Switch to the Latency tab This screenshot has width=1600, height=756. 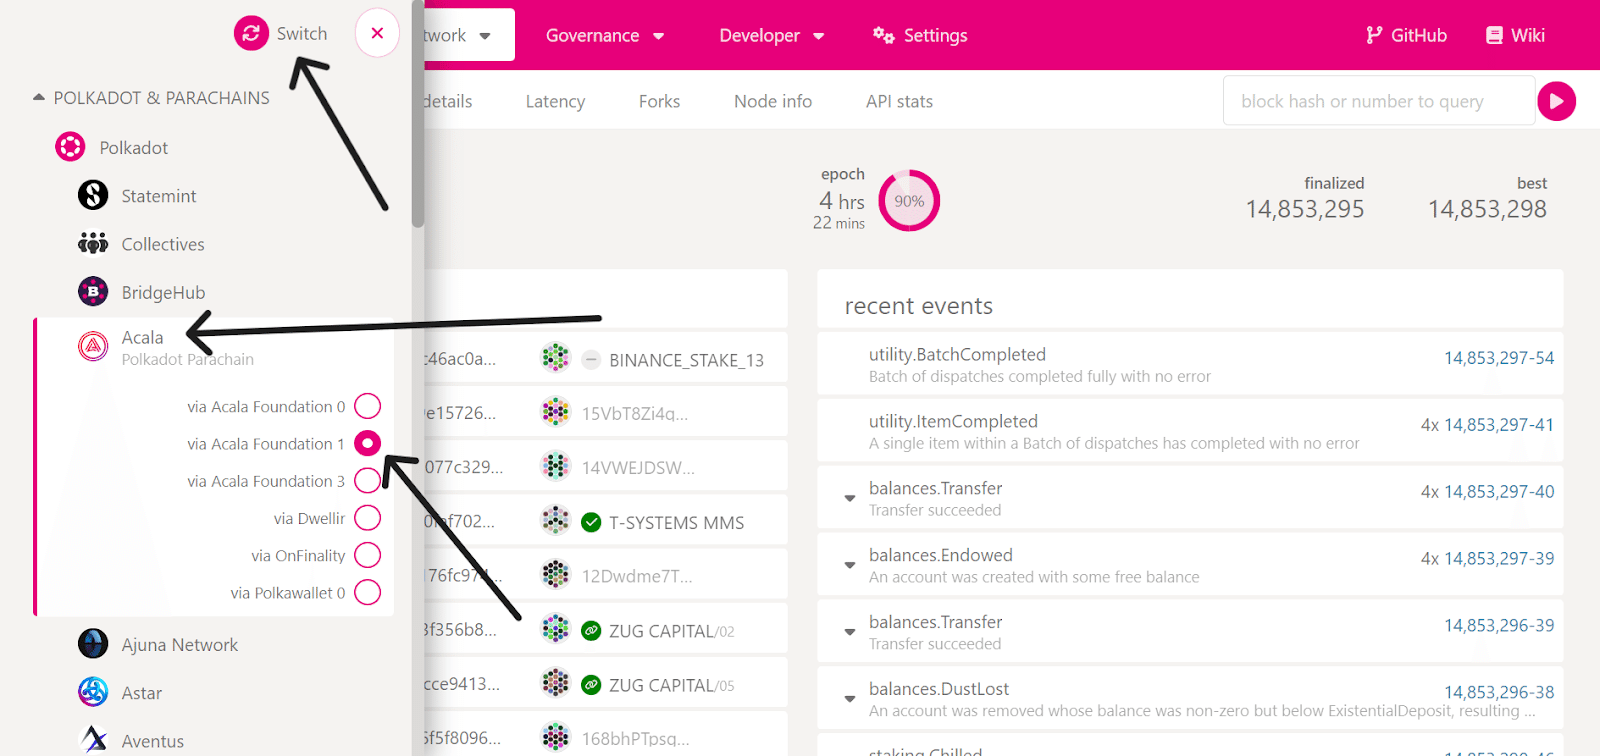[x=555, y=101]
